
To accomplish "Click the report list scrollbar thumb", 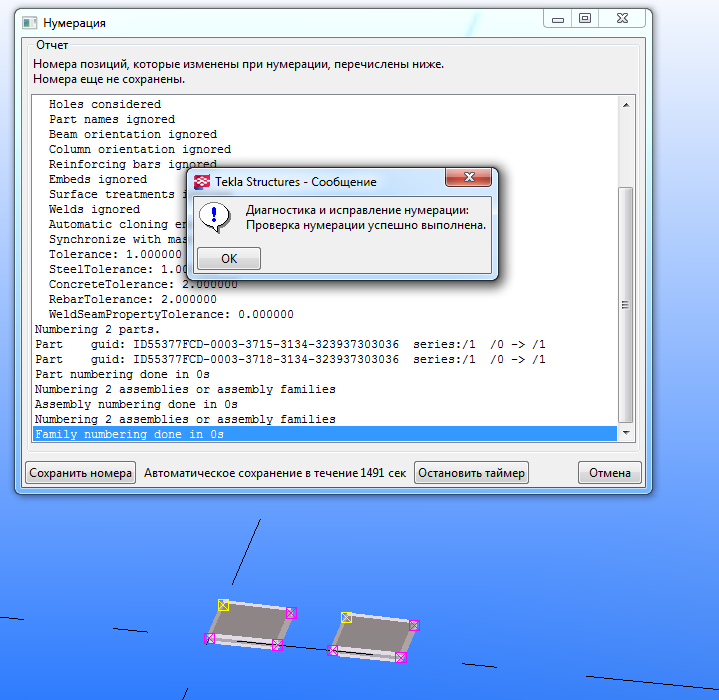I will click(625, 305).
